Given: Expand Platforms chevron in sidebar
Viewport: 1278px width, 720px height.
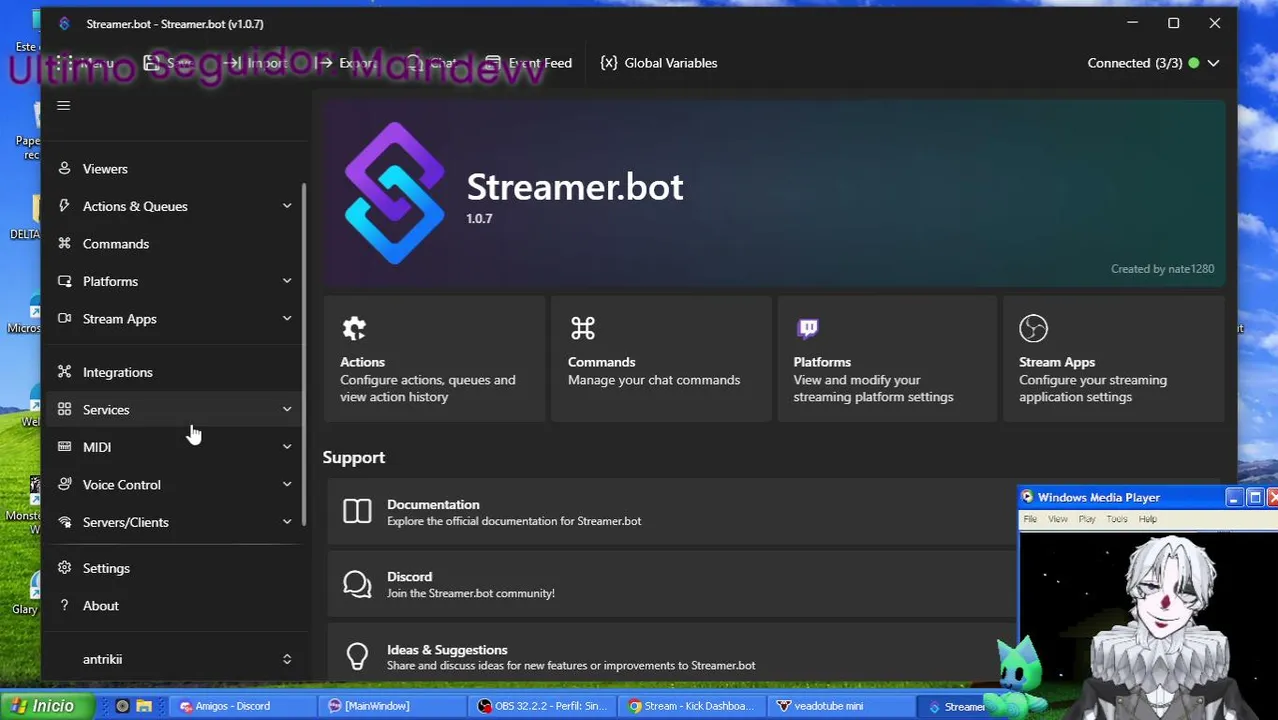Looking at the screenshot, I should click(287, 281).
